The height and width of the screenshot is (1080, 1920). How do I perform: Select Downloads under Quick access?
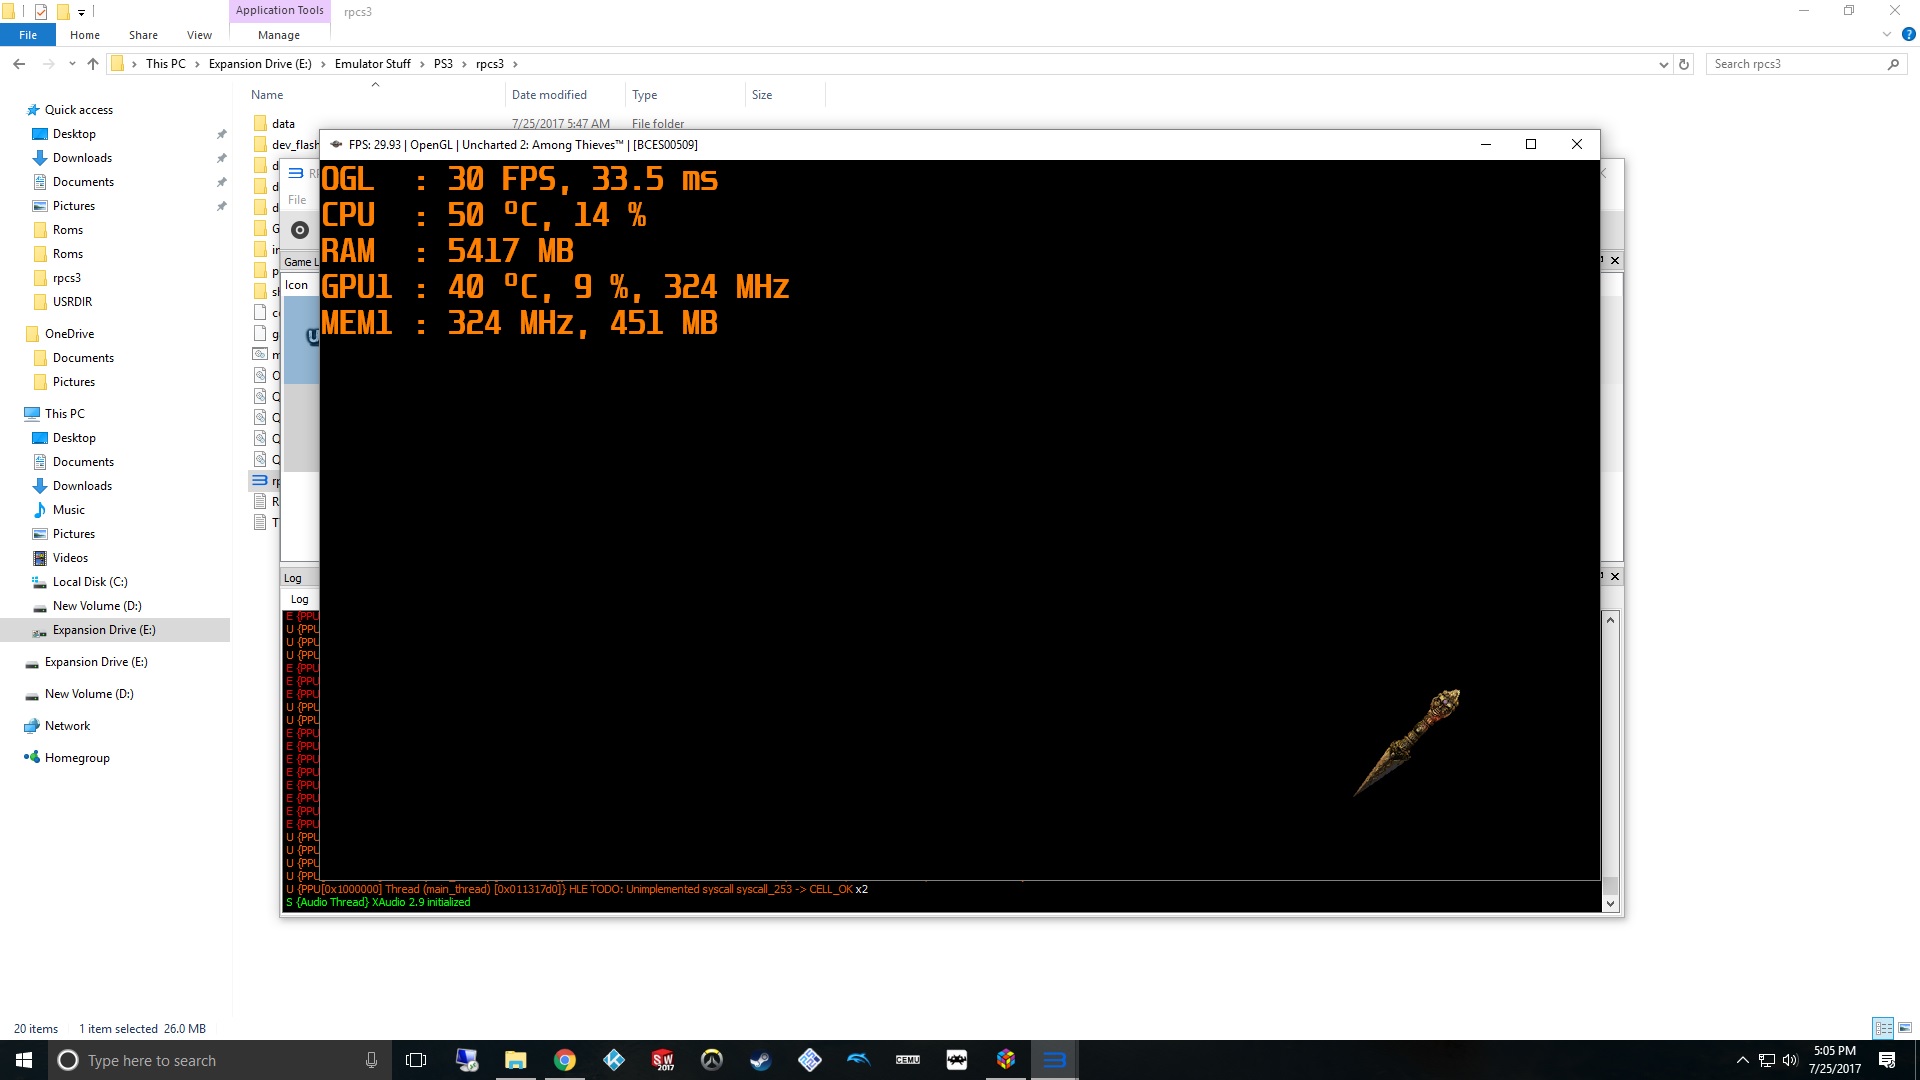coord(82,158)
